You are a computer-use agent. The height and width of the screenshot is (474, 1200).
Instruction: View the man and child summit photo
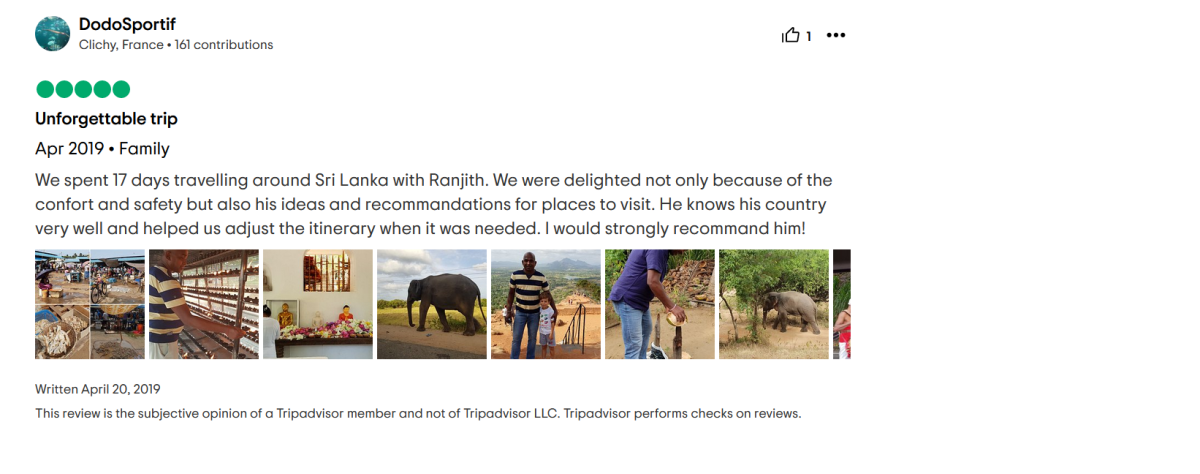pos(546,304)
